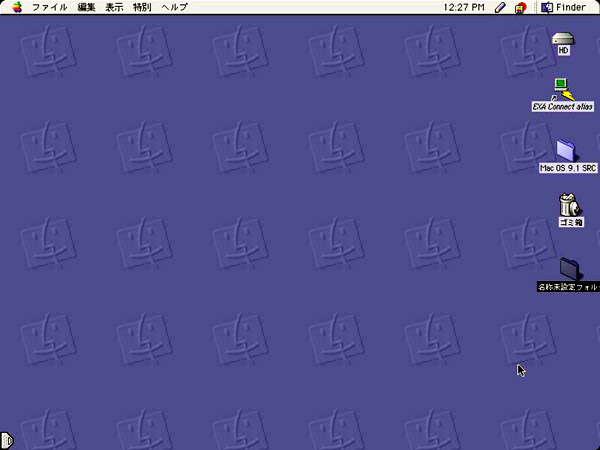Select the EVA Connect alias icon

562,88
